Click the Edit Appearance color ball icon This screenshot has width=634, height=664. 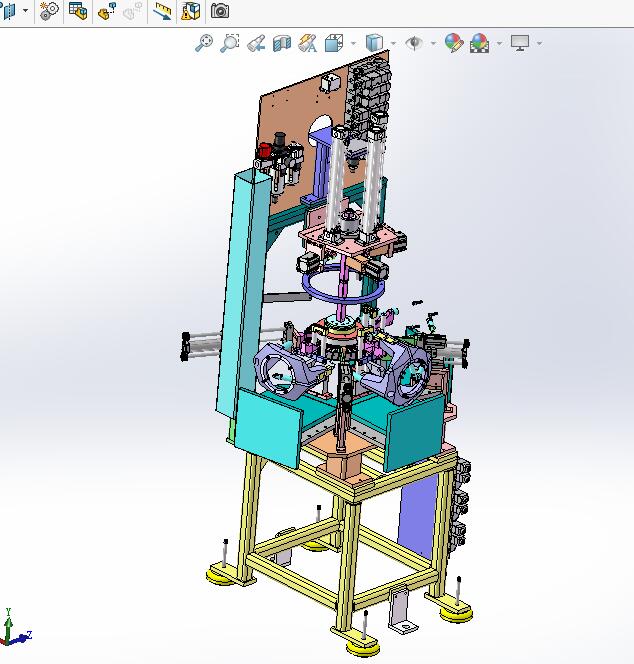(x=454, y=43)
